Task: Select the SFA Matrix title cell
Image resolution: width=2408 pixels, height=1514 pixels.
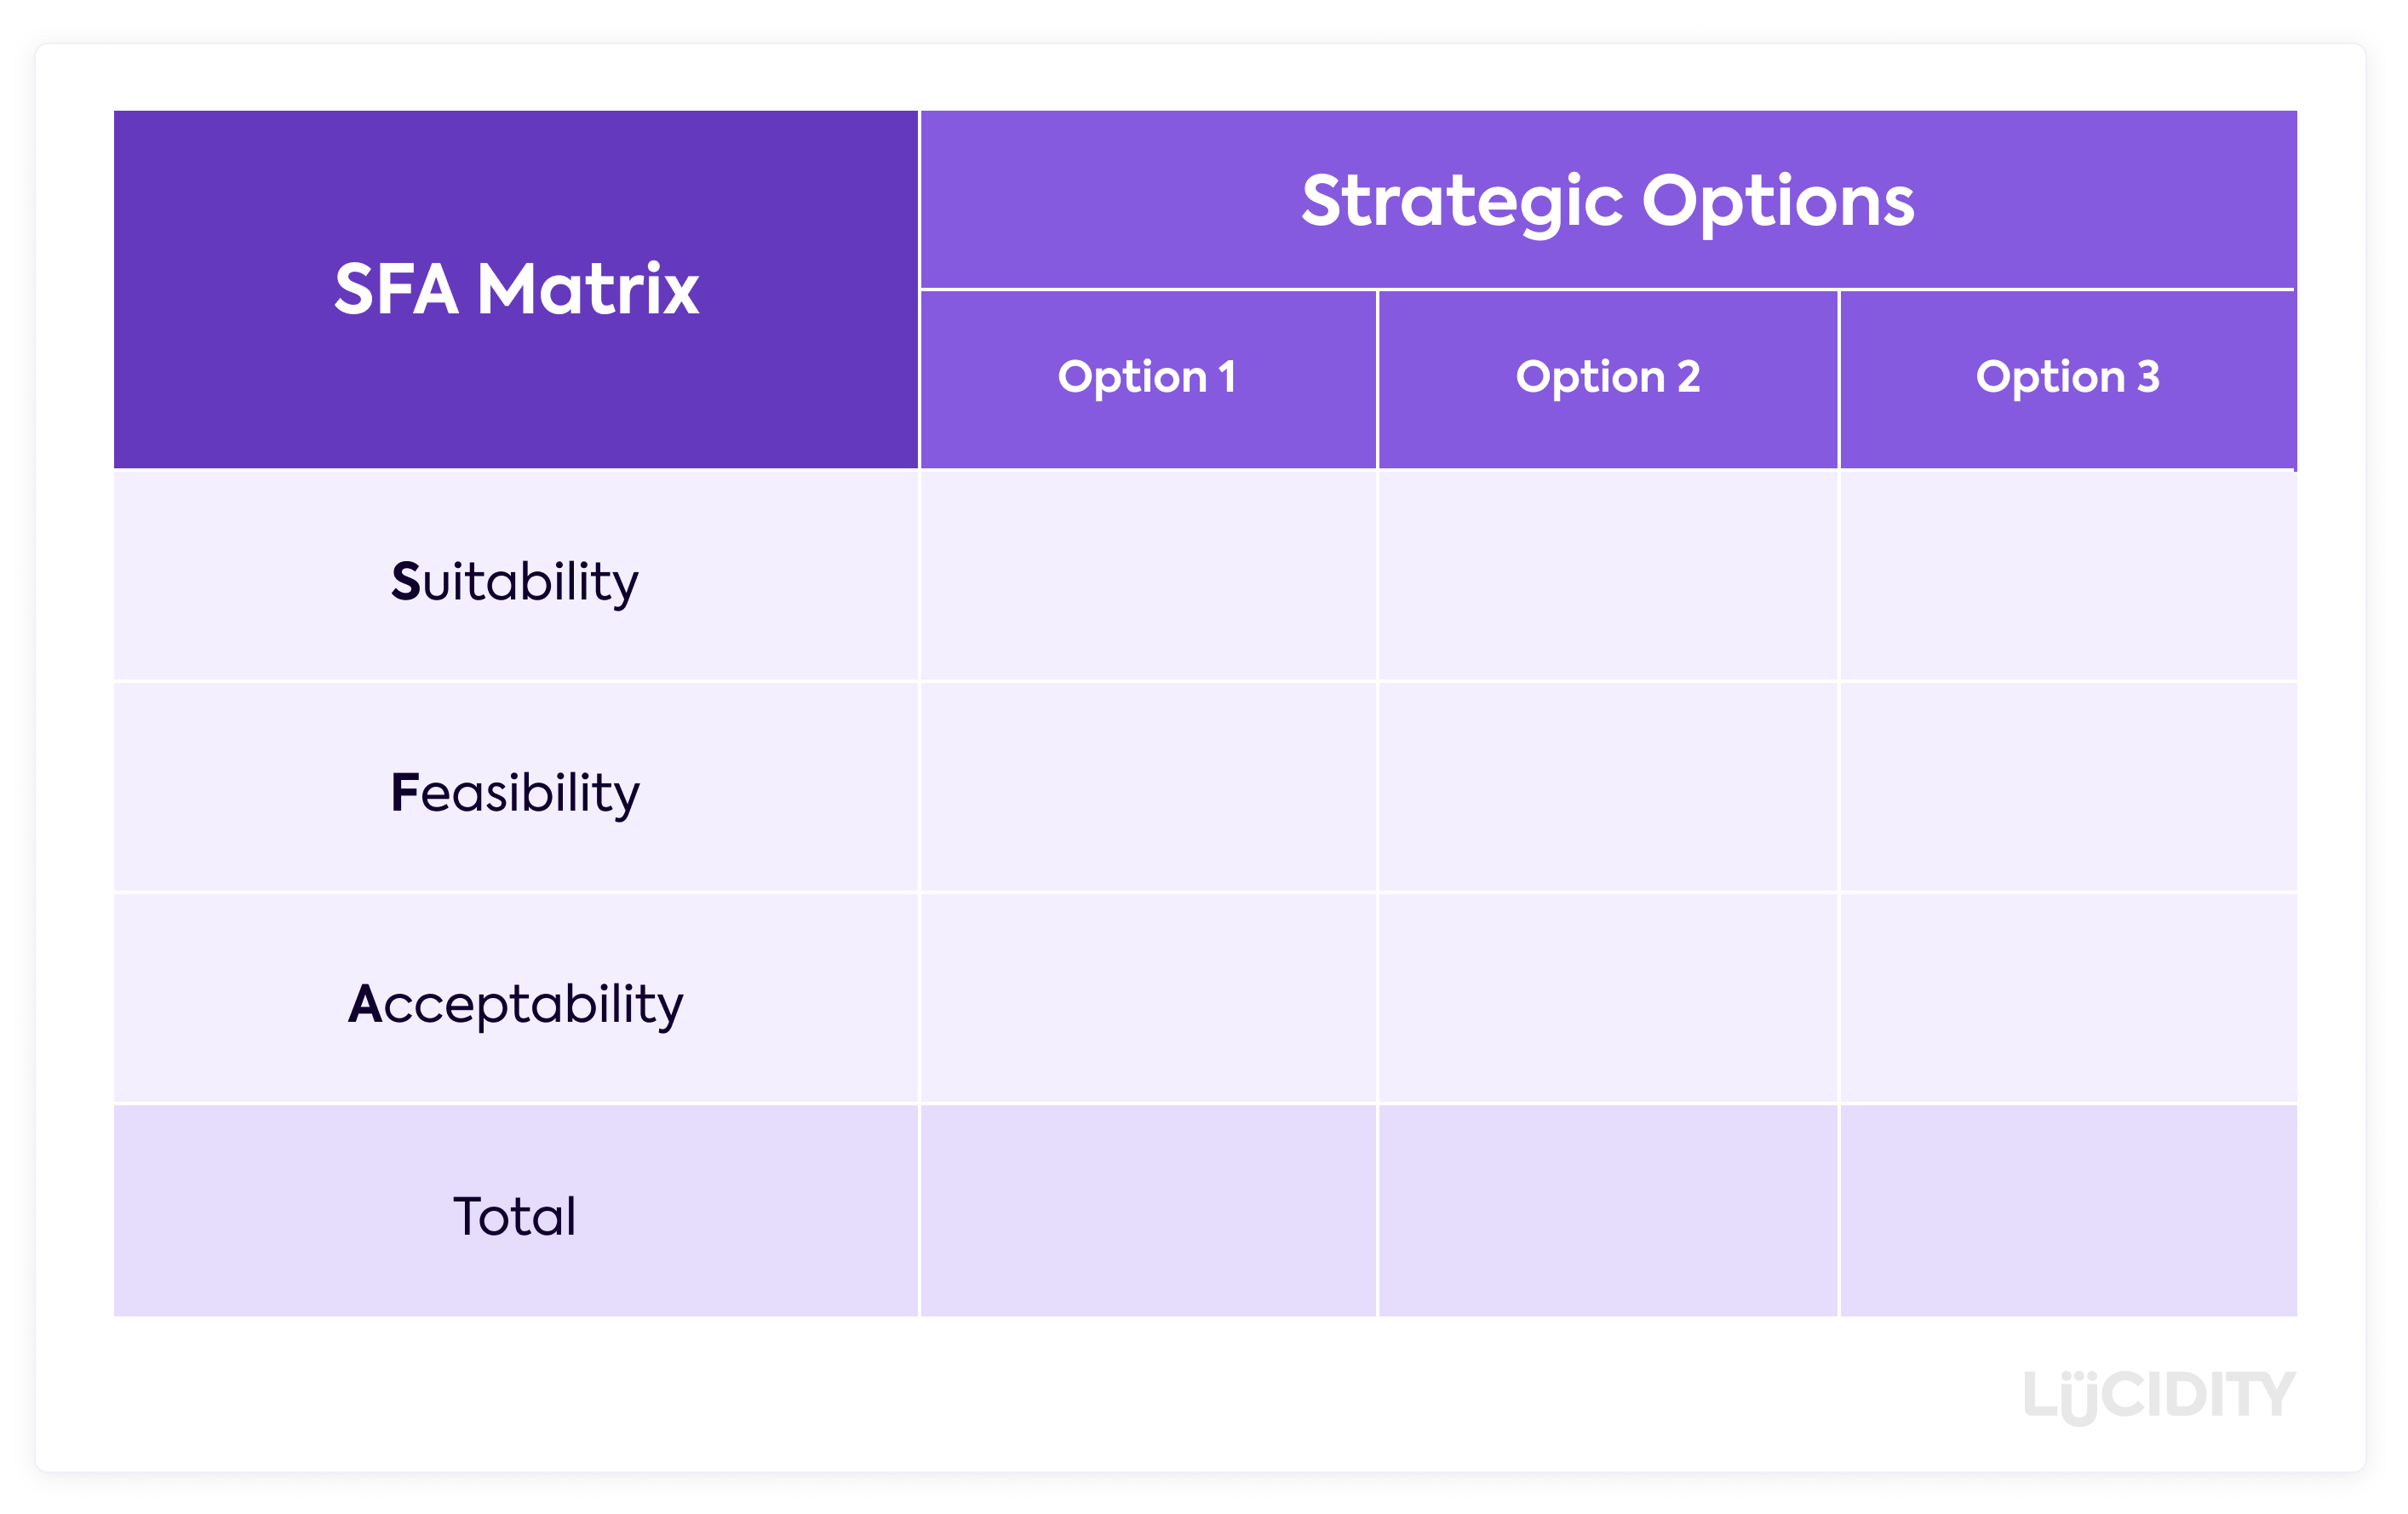Action: (516, 289)
